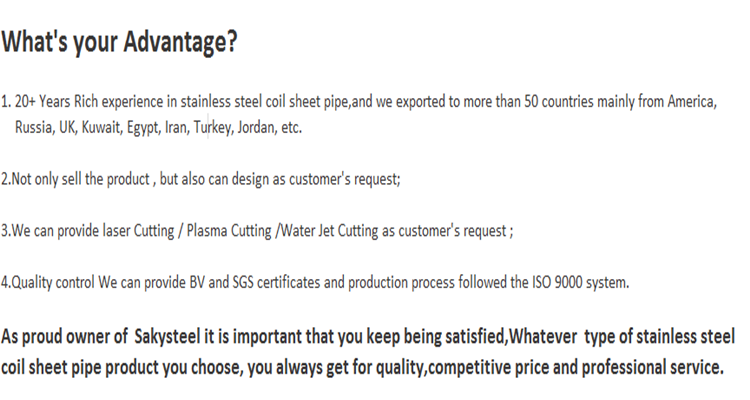Click the "What's your Advantage?" heading
The image size is (750, 400).
(119, 43)
